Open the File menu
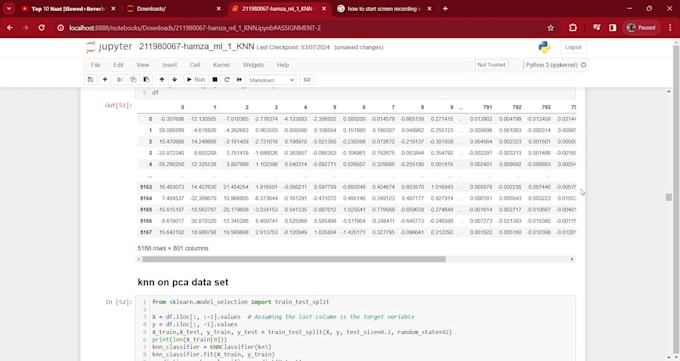Screen dimensions: 680x361 95,65
